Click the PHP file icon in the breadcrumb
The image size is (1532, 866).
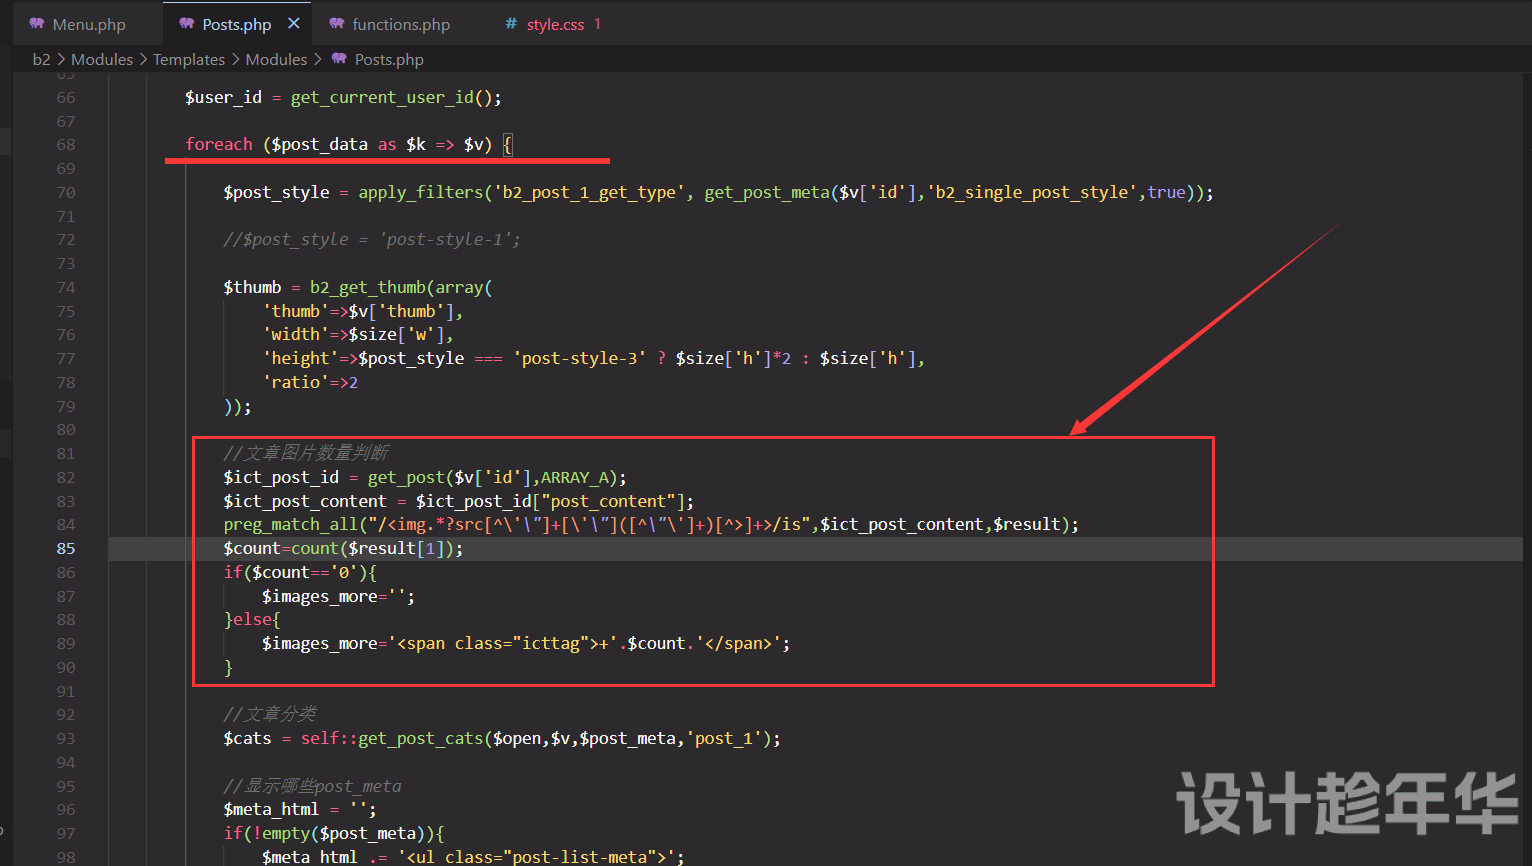tap(339, 59)
